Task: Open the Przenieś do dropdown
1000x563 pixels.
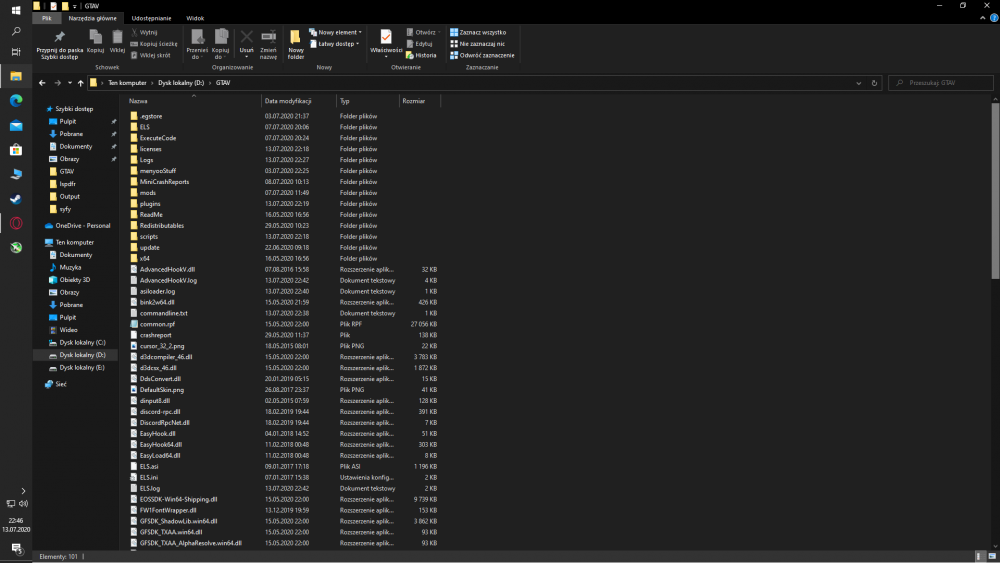Action: 197,44
